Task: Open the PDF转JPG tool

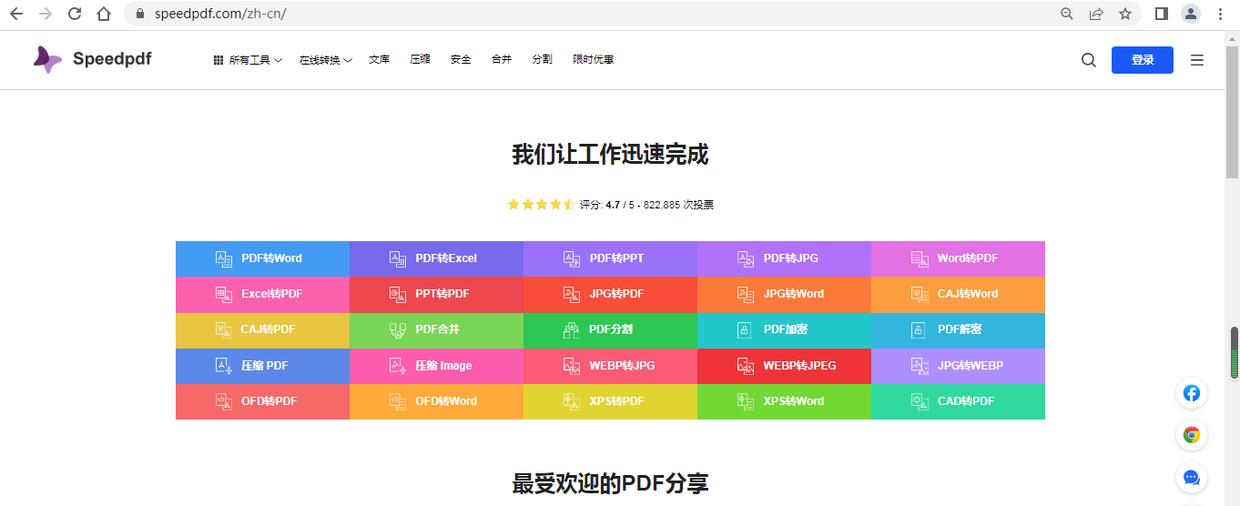Action: (784, 258)
